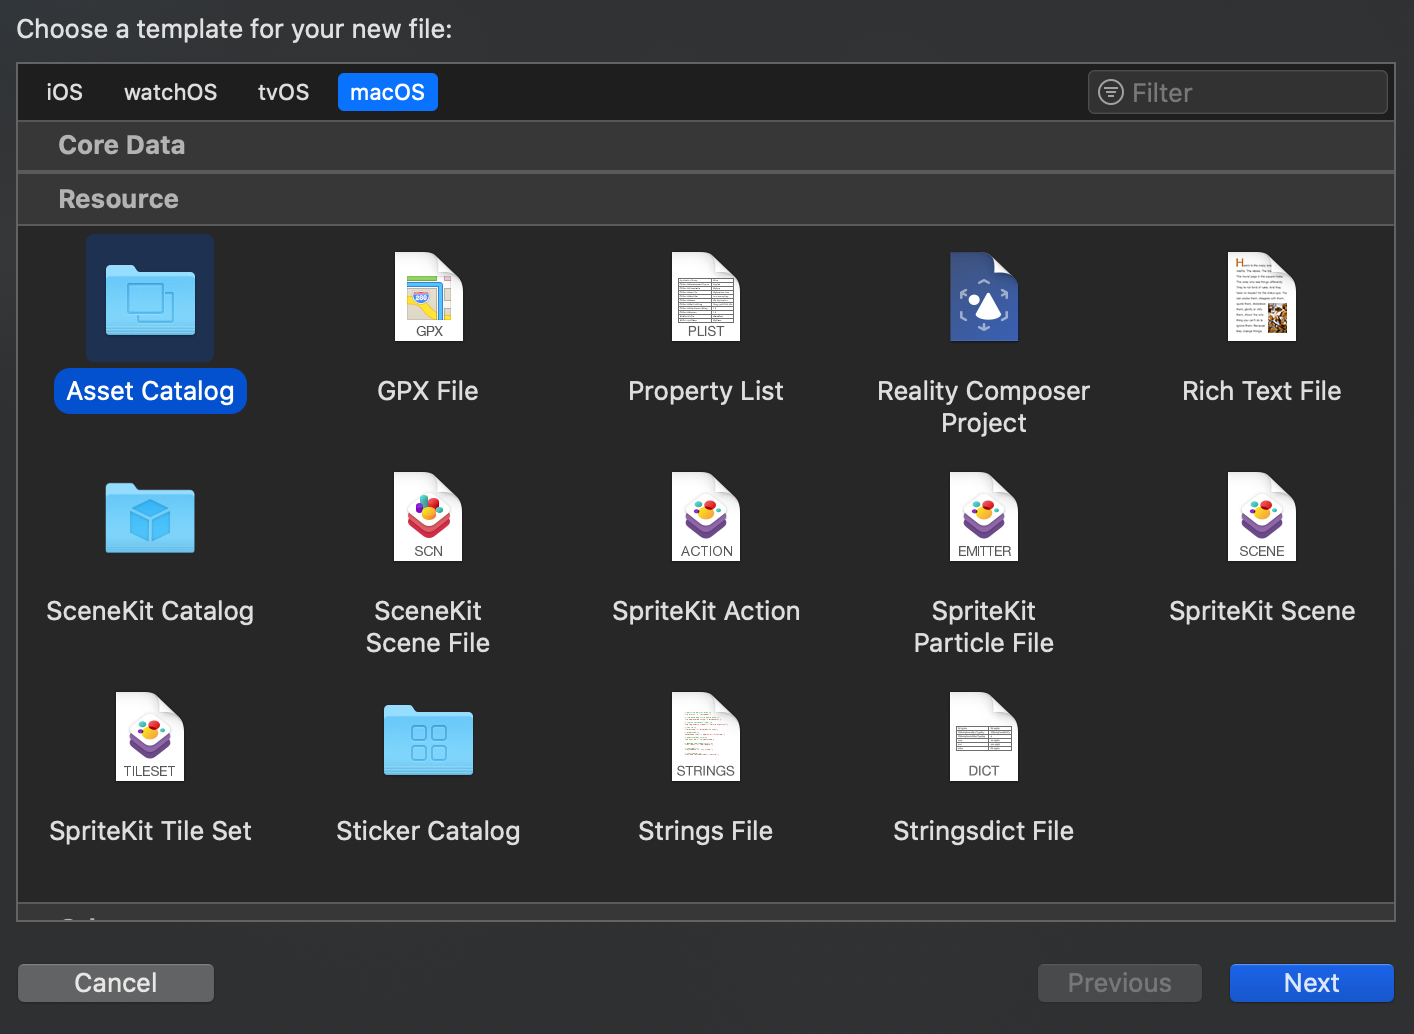Pick the SceneKit Scene File SCN icon
Image resolution: width=1414 pixels, height=1034 pixels.
pyautogui.click(x=428, y=516)
